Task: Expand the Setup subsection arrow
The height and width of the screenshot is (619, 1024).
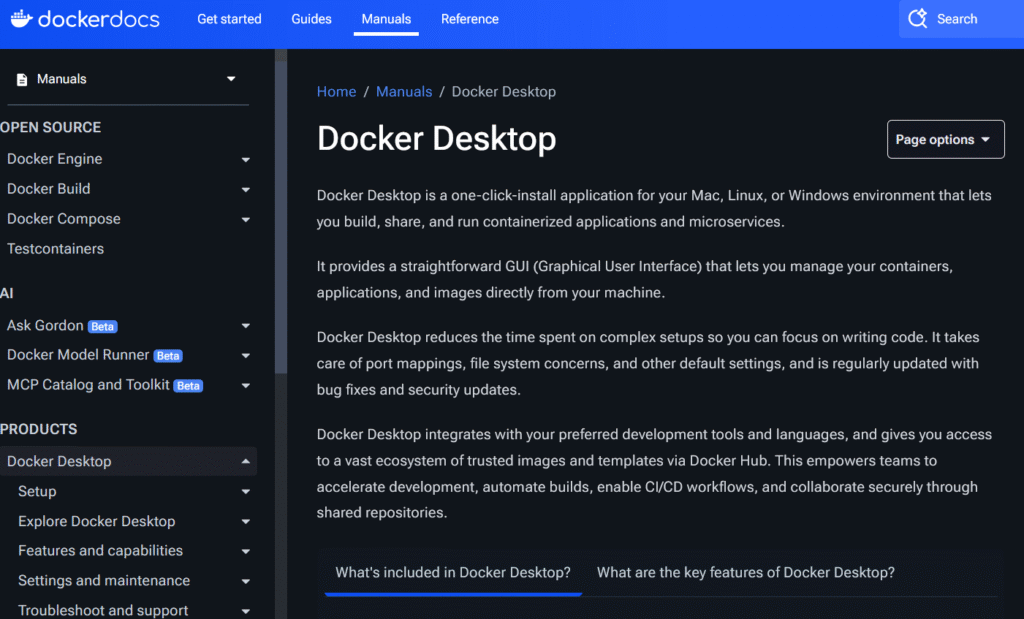Action: 246,492
